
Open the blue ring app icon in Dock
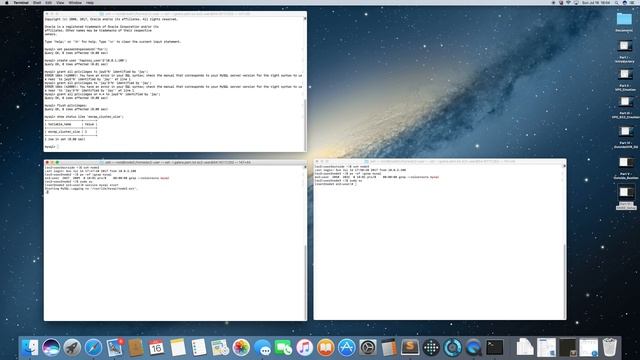(452, 348)
